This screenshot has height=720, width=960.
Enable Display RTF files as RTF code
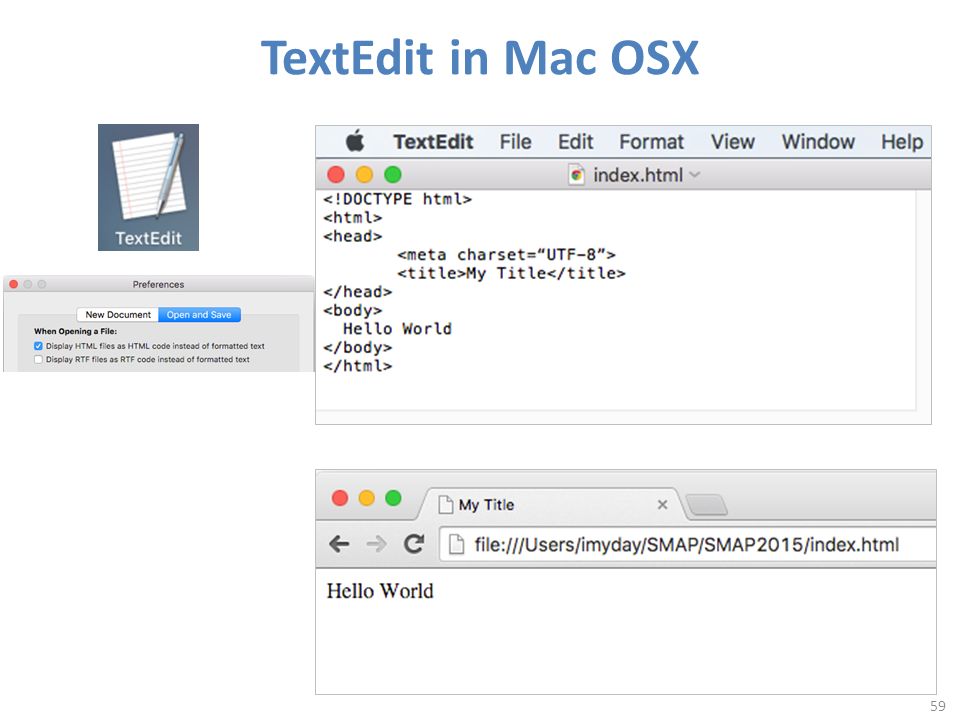tap(39, 359)
